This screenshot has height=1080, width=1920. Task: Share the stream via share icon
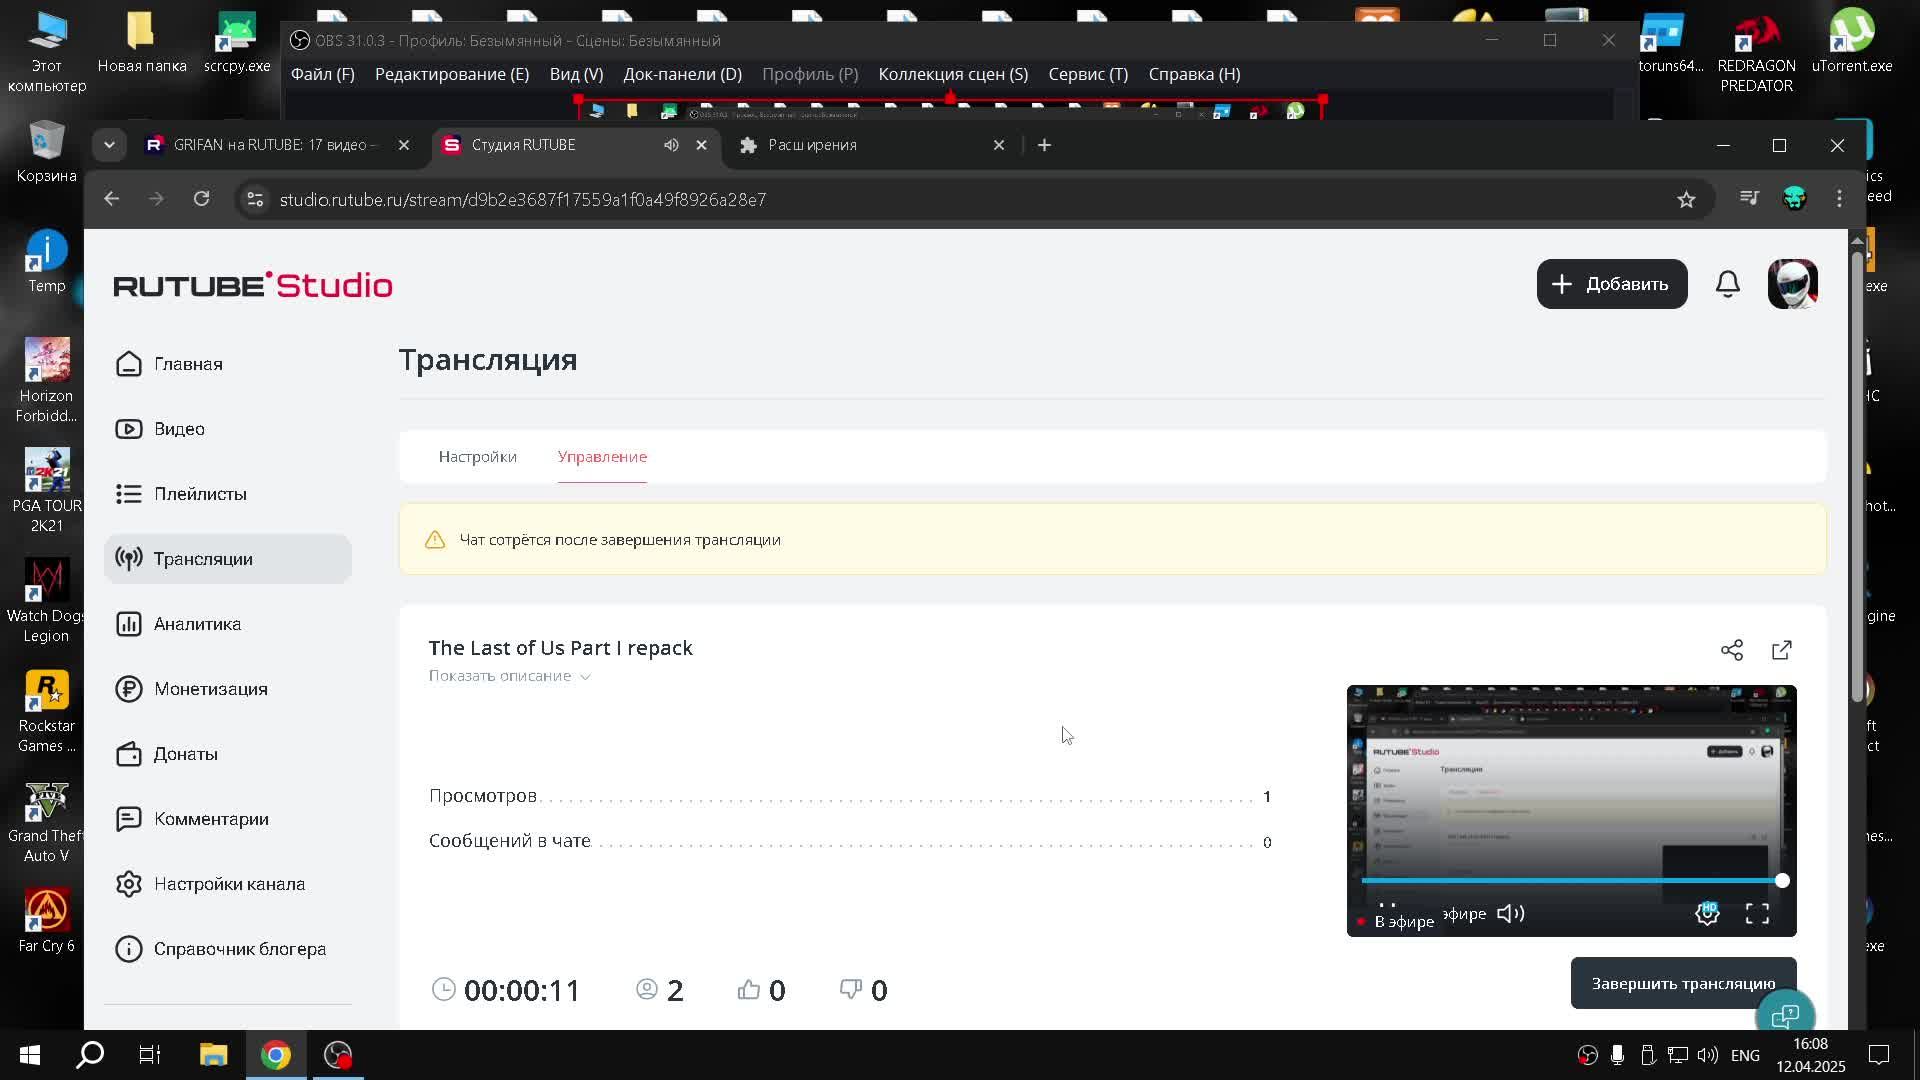pos(1732,650)
